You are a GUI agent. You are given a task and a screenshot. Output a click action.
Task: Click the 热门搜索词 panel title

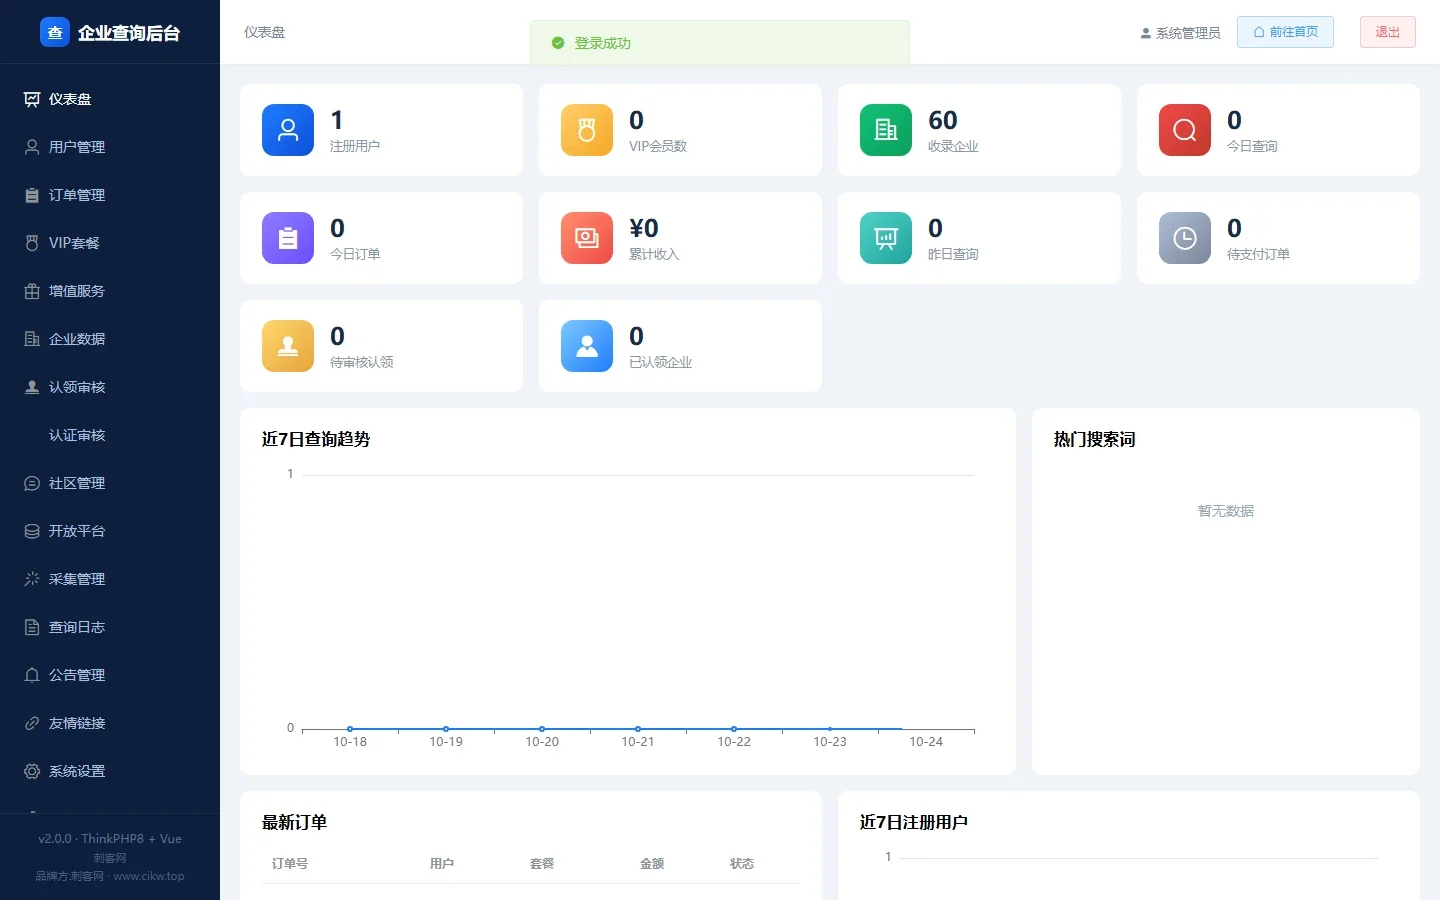pos(1095,439)
